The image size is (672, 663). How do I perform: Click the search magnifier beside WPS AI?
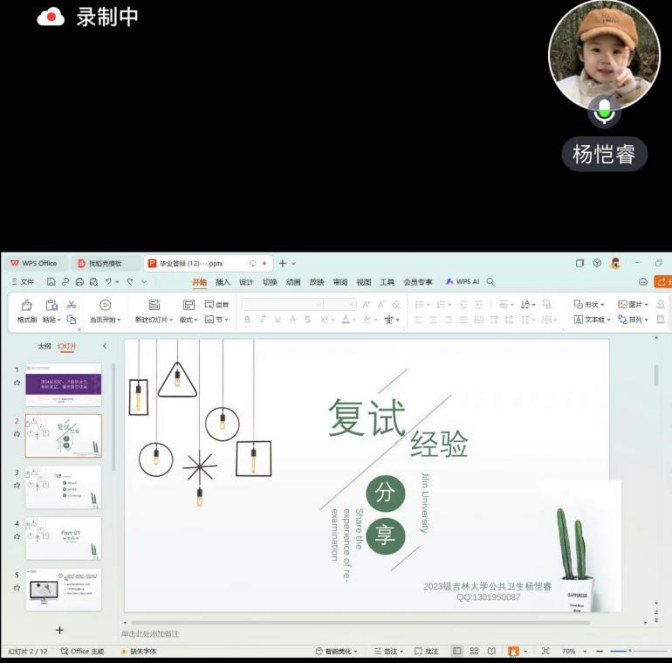[x=492, y=282]
